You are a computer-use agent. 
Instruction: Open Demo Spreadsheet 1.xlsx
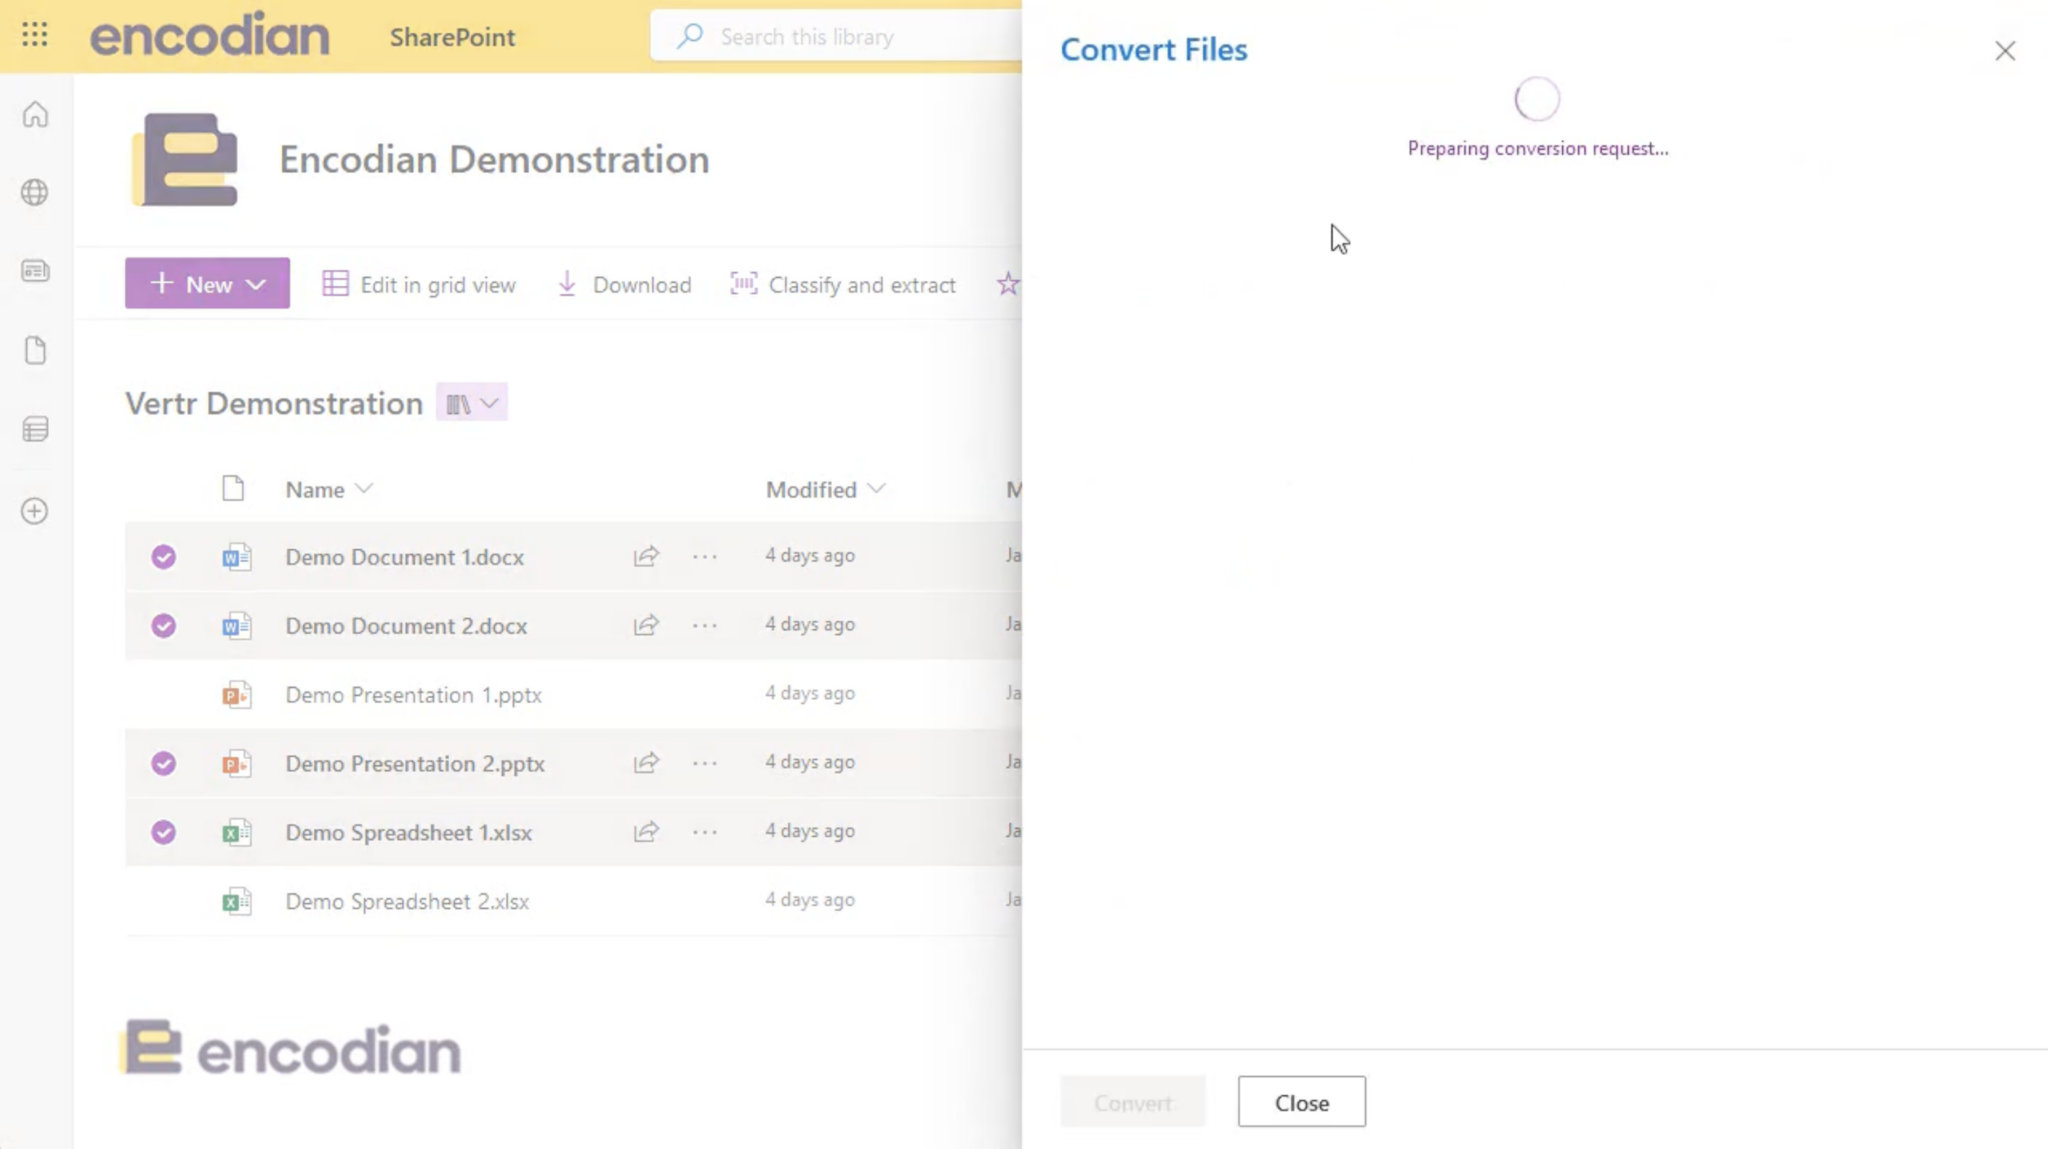pyautogui.click(x=408, y=833)
